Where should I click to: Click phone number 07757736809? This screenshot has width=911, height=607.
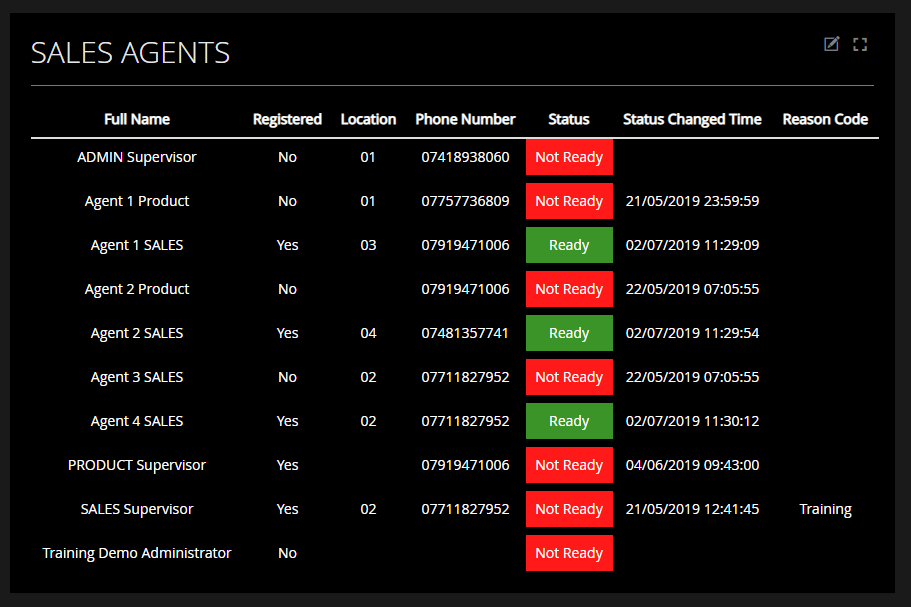pos(465,201)
